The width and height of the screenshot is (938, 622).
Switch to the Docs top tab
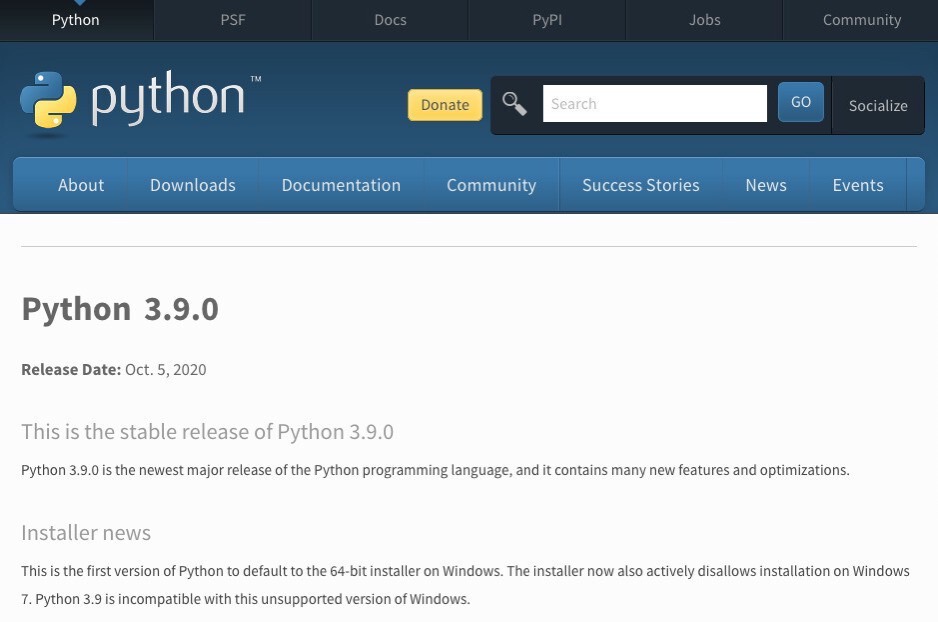tap(390, 20)
